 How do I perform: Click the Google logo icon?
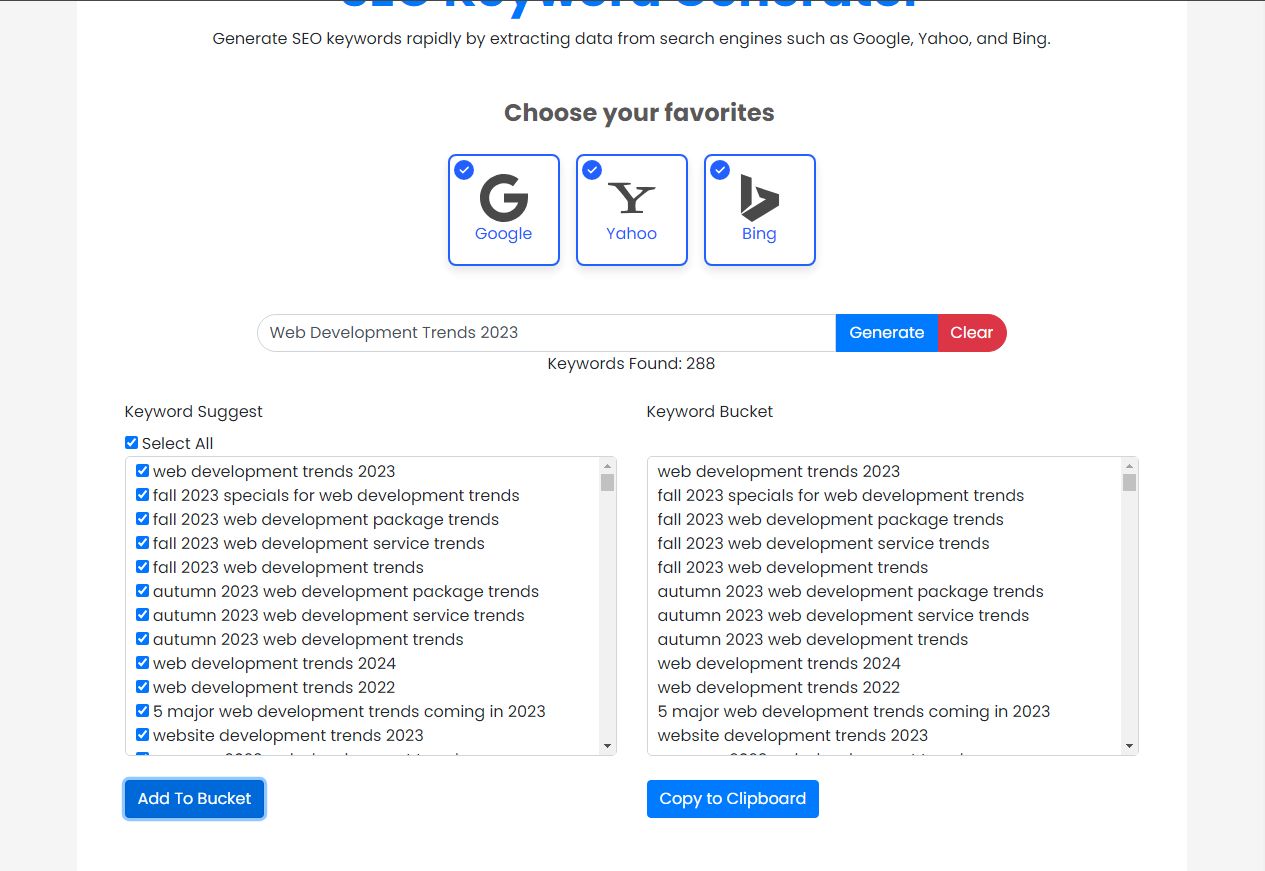[x=503, y=197]
